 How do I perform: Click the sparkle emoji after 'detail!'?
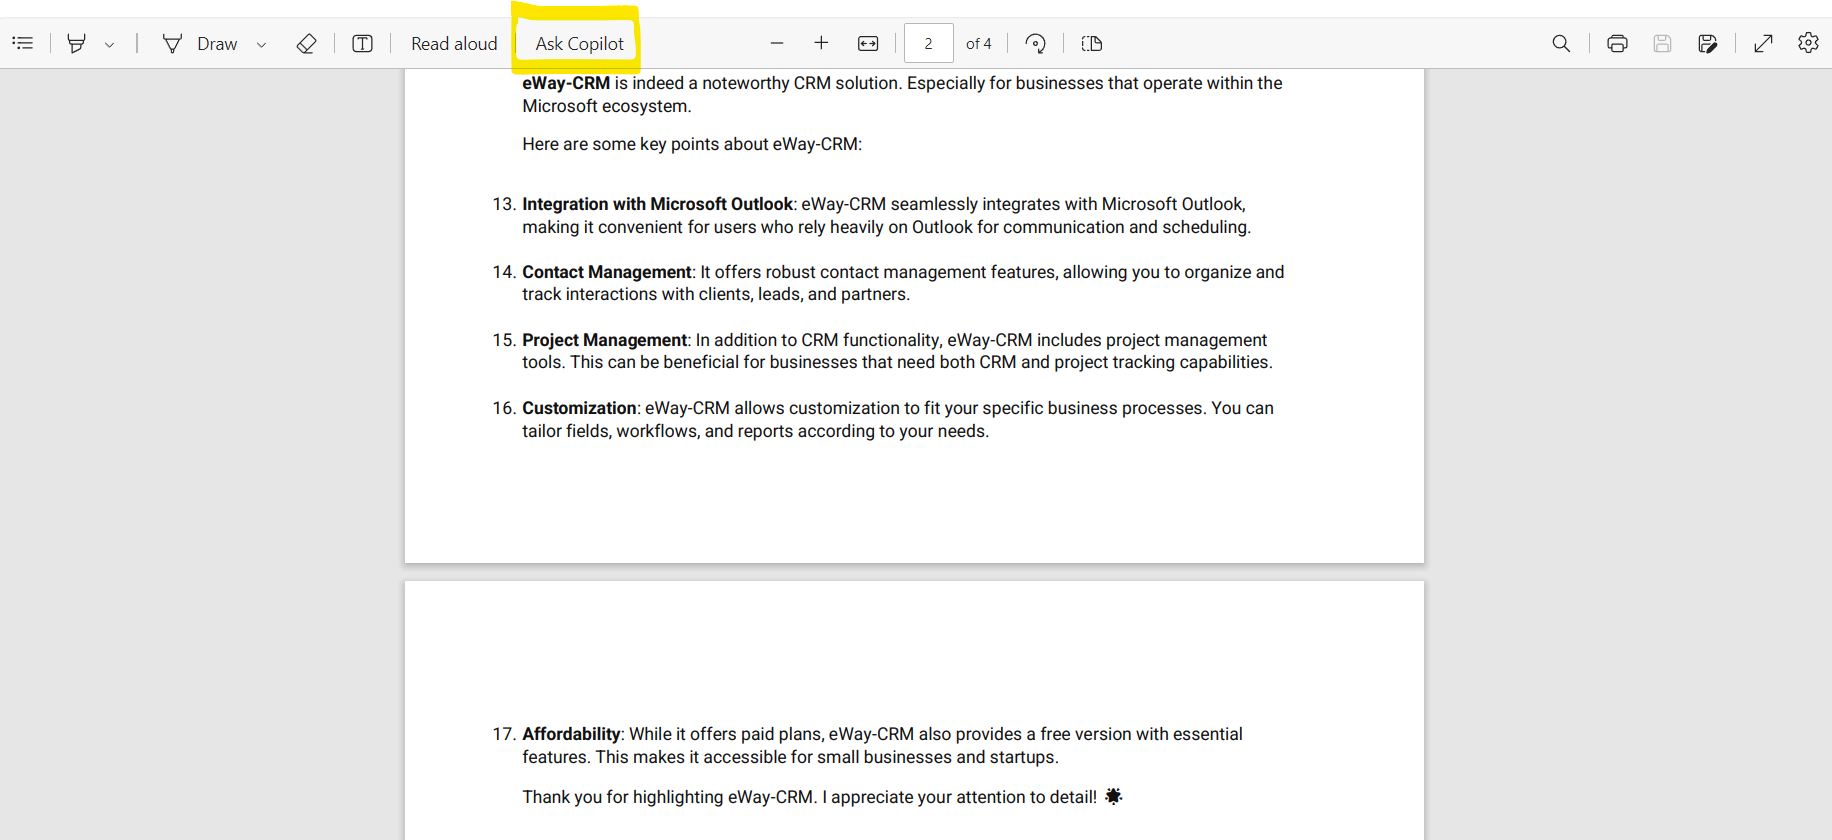pyautogui.click(x=1113, y=796)
